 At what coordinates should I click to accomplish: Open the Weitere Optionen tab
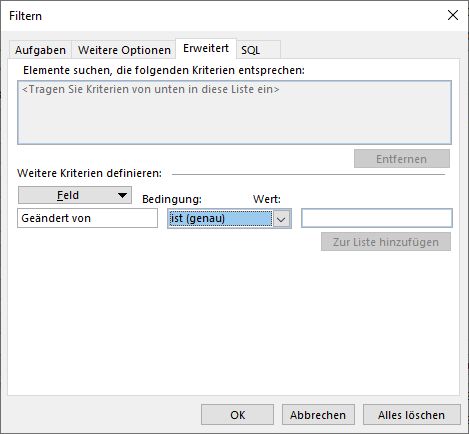coord(124,50)
